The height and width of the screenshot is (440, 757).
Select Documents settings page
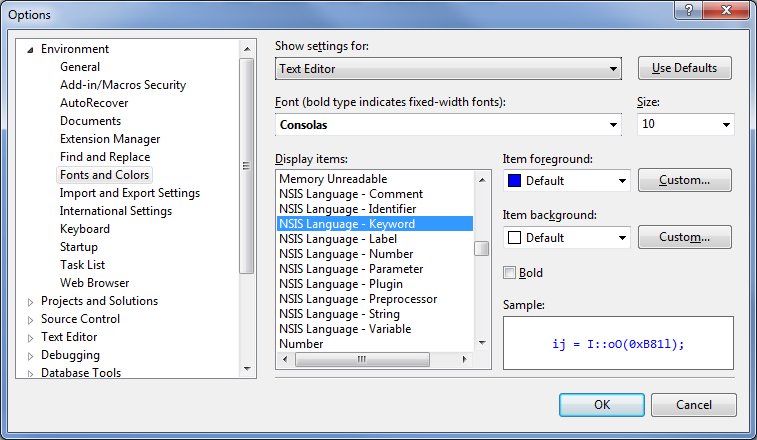tap(90, 121)
